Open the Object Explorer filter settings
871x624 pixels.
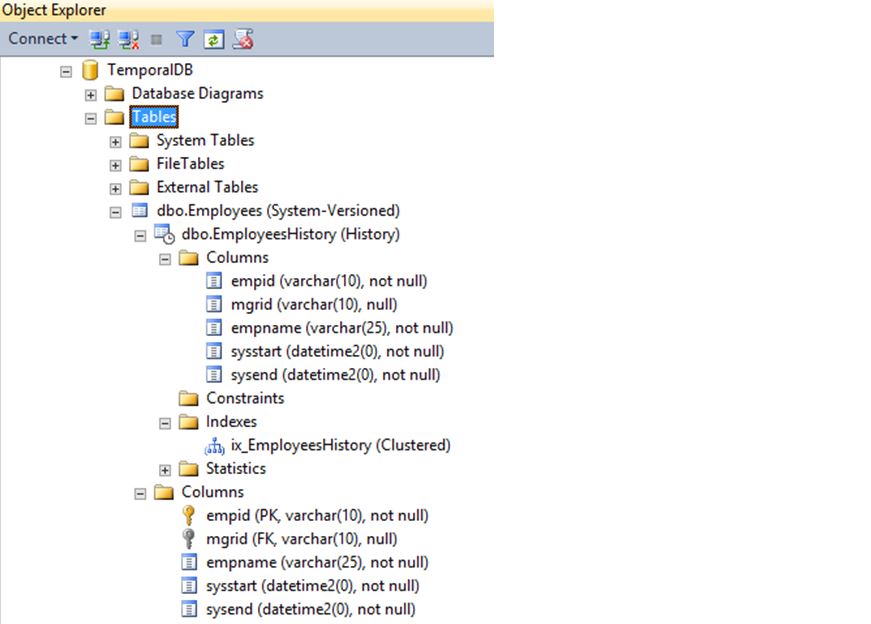183,38
